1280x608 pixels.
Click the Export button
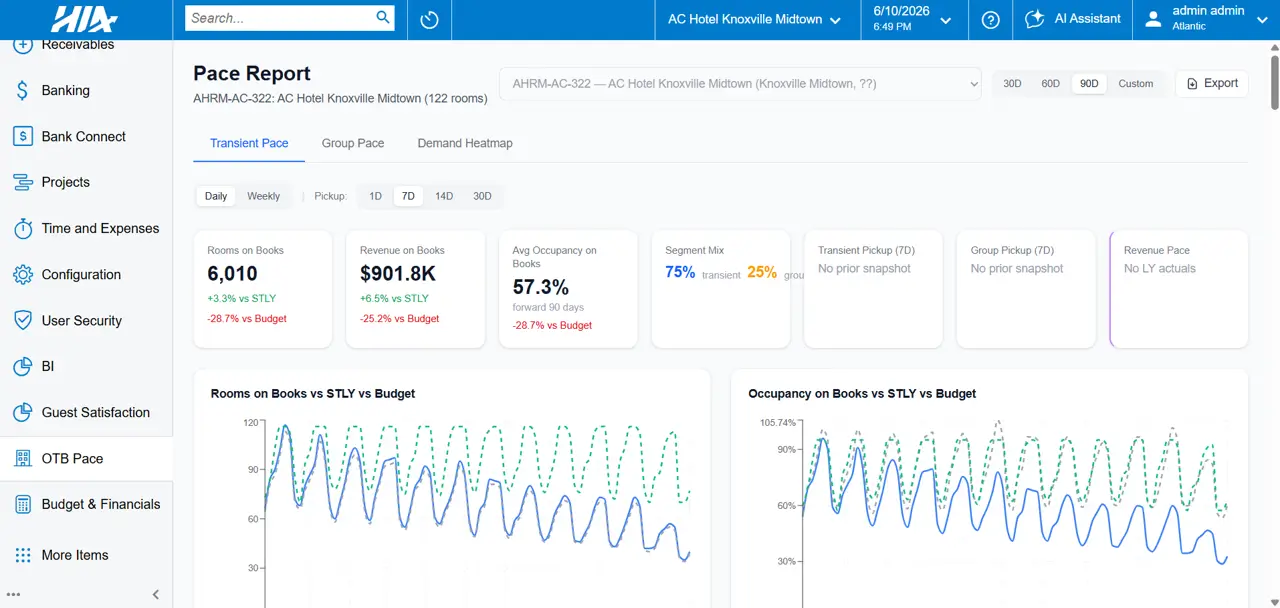[1212, 84]
